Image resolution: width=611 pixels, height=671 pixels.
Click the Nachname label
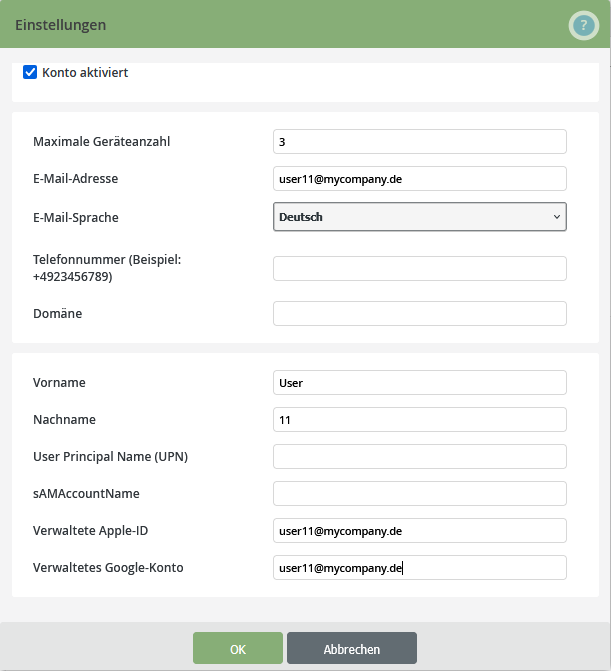pyautogui.click(x=65, y=420)
